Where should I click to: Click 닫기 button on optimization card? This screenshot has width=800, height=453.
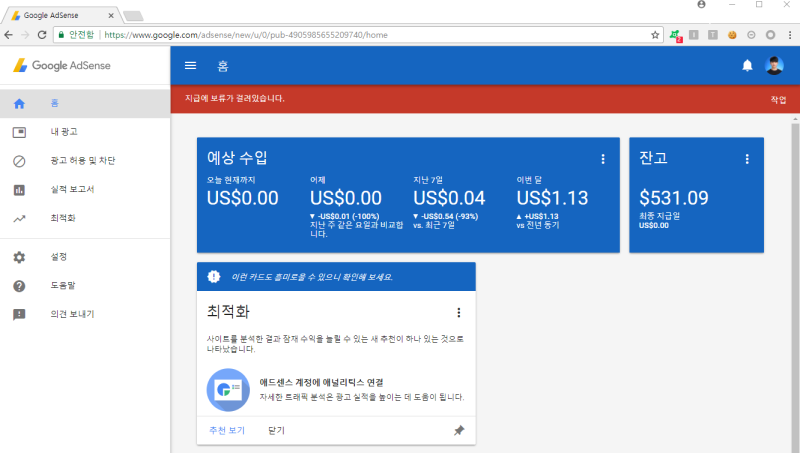click(276, 431)
